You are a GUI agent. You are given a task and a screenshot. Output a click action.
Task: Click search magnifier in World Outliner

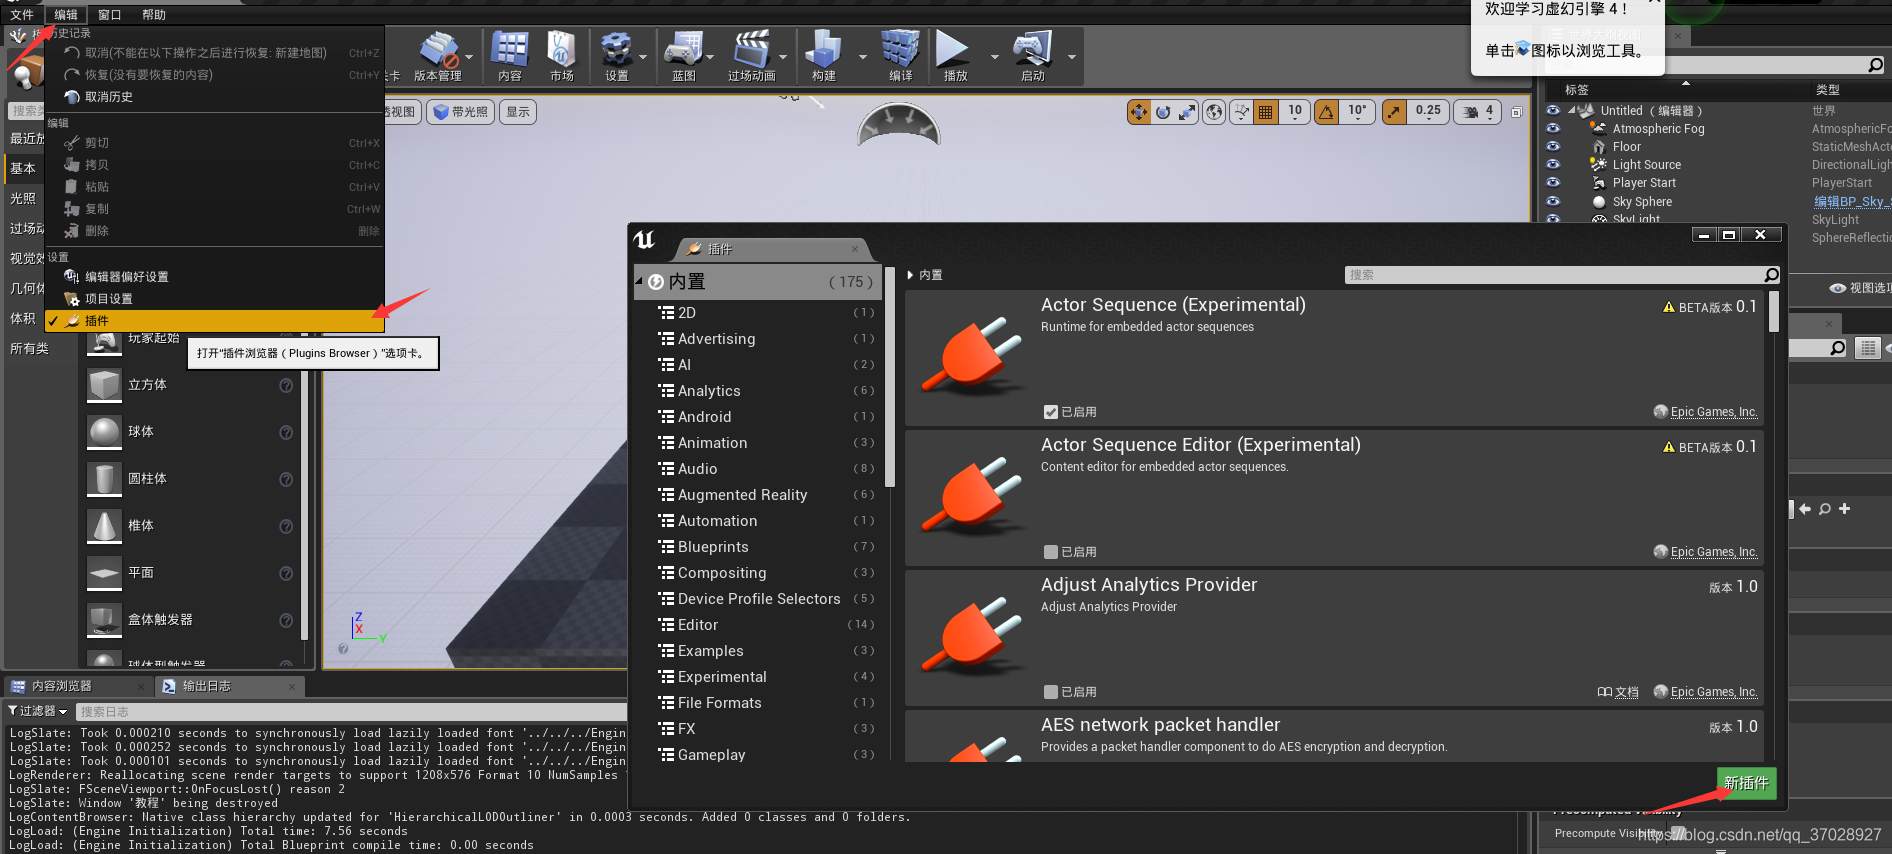[1875, 65]
